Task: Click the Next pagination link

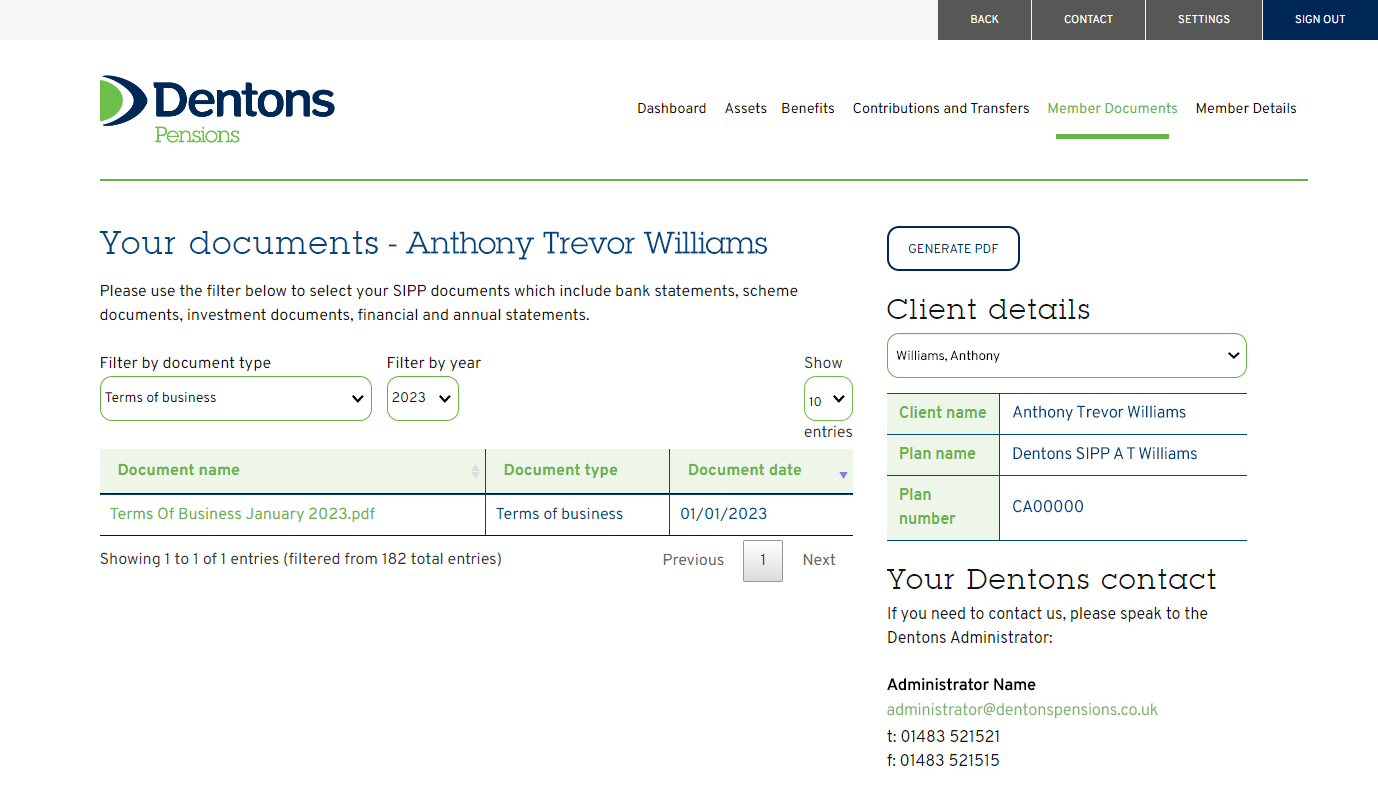Action: (x=819, y=560)
